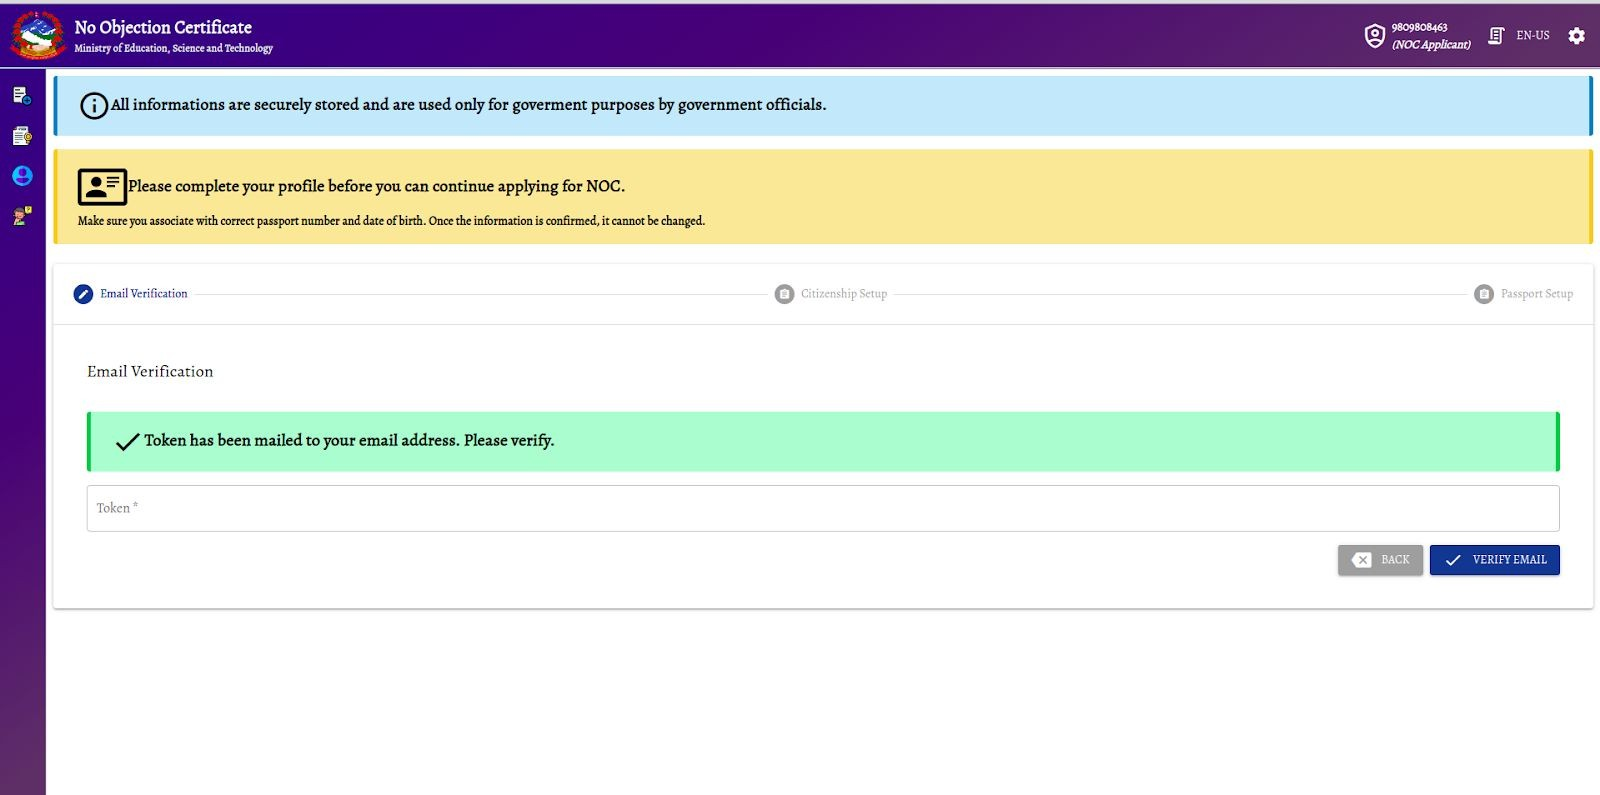Jump to the Passport Setup step

(1536, 294)
